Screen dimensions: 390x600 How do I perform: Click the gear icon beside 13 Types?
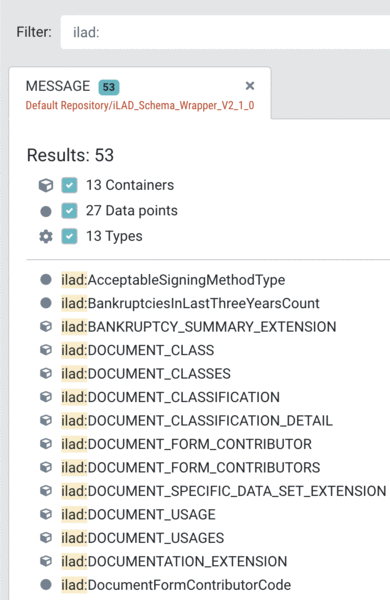(46, 236)
